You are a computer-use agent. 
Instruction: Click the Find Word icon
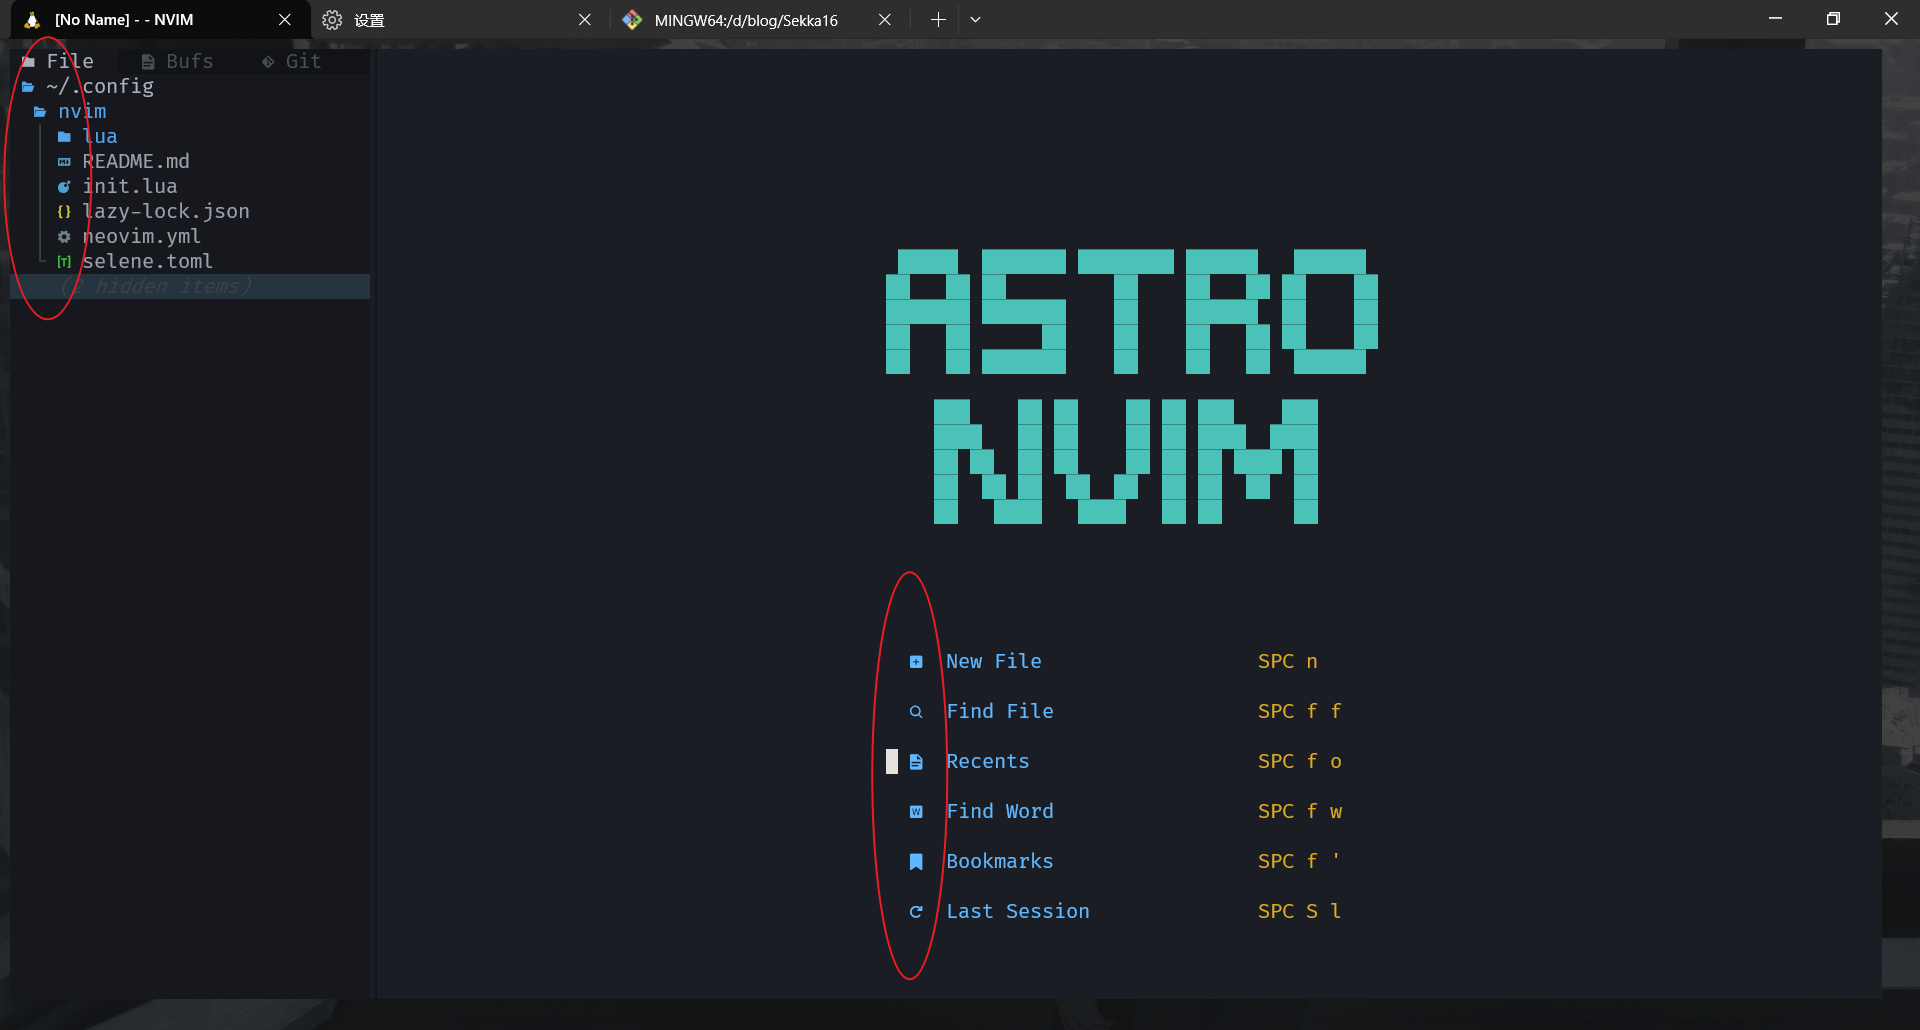click(916, 812)
